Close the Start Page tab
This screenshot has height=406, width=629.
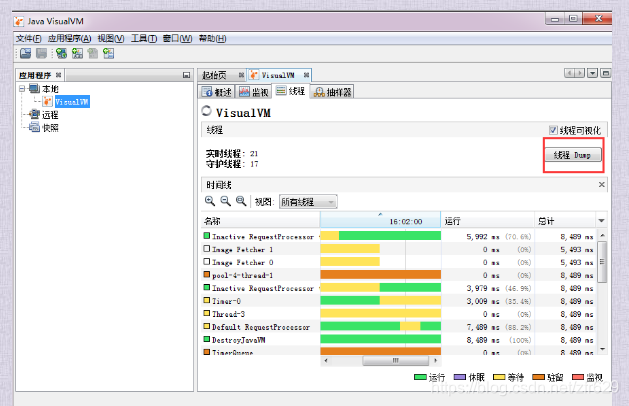pyautogui.click(x=241, y=75)
